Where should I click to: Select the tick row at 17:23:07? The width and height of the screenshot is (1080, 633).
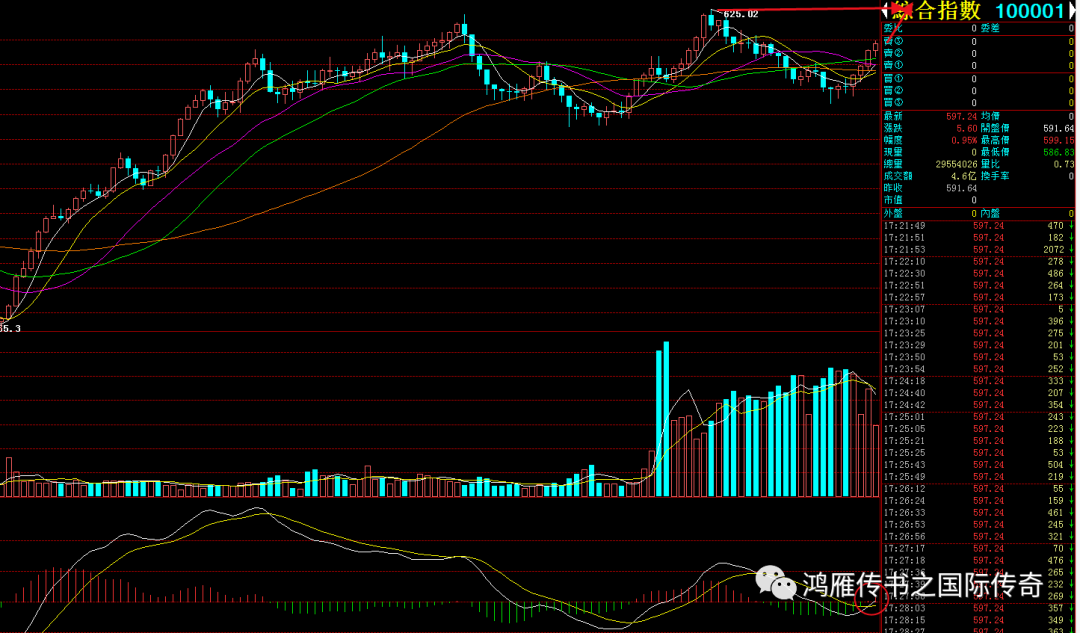pyautogui.click(x=979, y=309)
